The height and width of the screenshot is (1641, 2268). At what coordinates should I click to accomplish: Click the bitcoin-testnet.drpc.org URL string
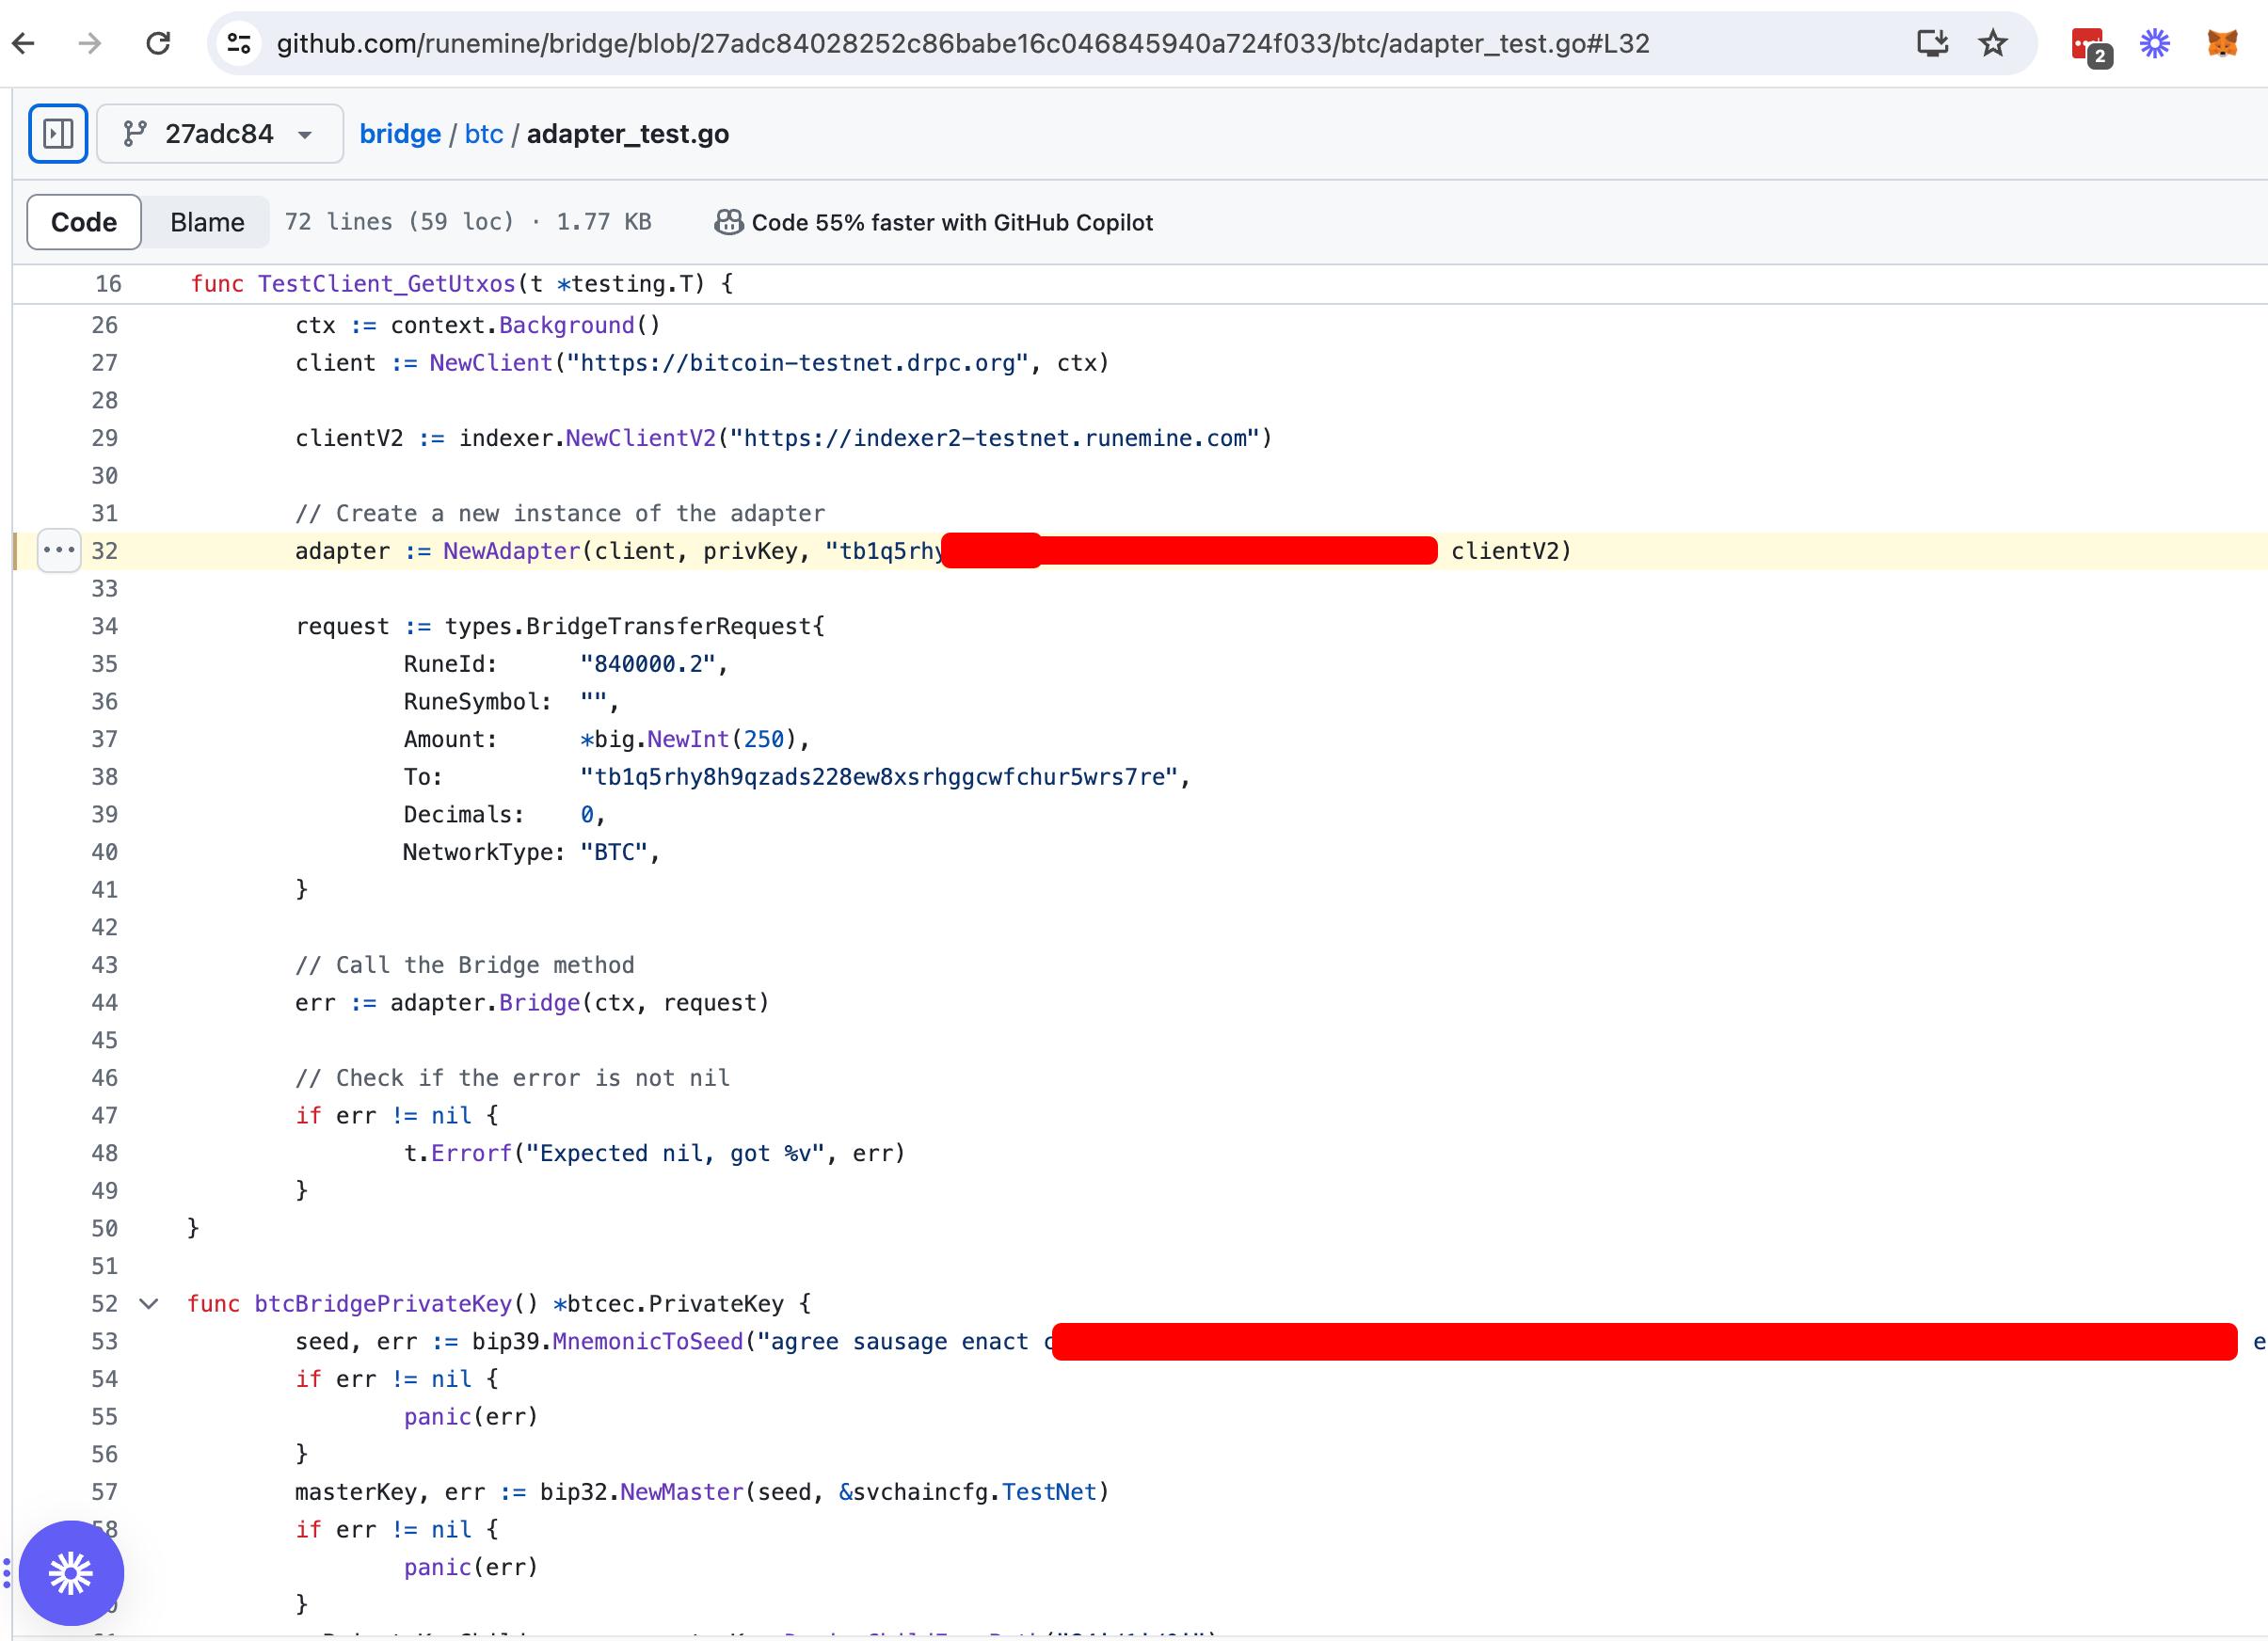(x=798, y=363)
